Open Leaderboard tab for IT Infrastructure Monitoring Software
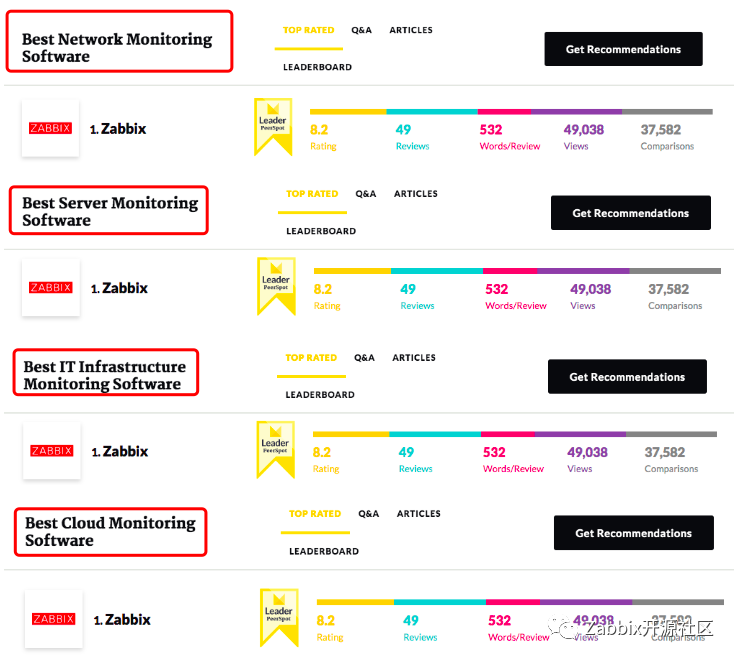Viewport: 737px width, 661px height. point(320,395)
